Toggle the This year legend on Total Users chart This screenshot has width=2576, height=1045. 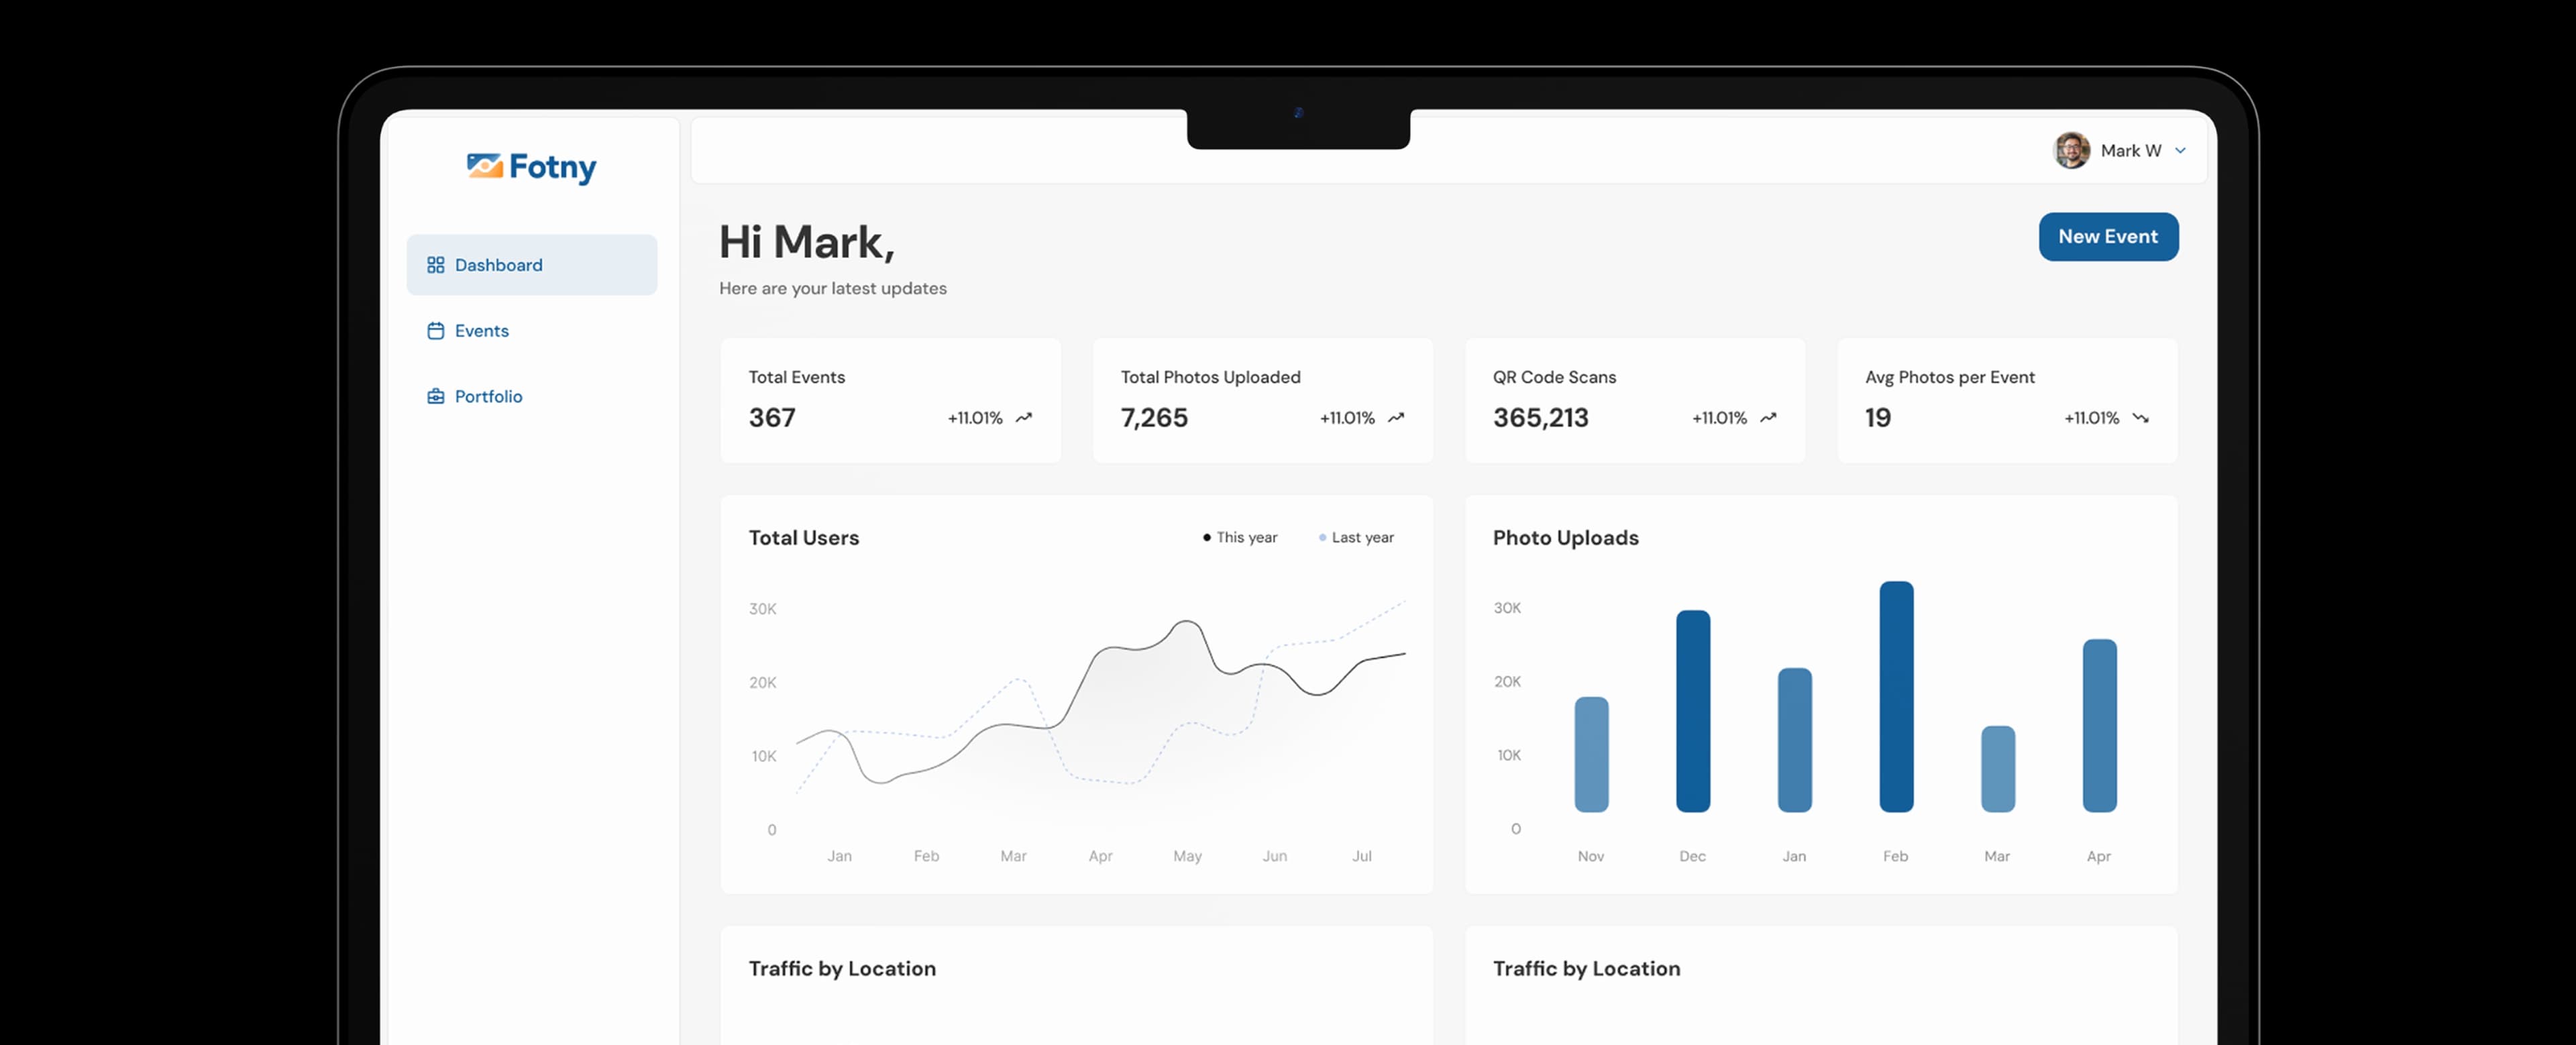click(x=1240, y=537)
